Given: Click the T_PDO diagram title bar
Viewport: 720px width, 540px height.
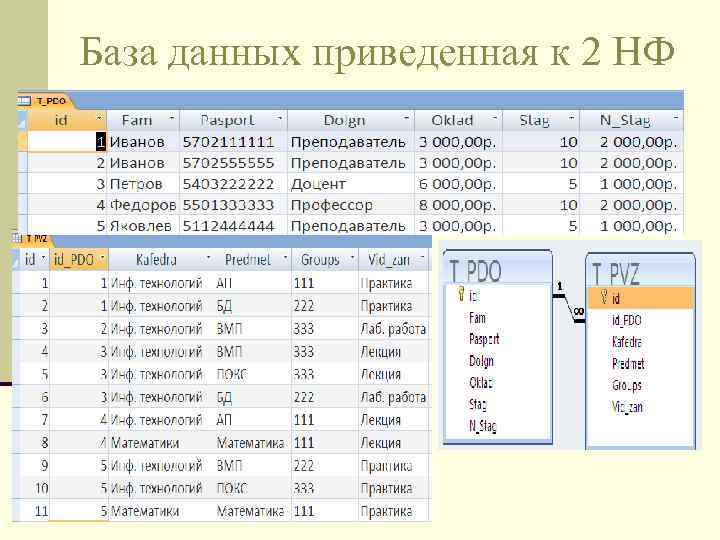Looking at the screenshot, I should pyautogui.click(x=498, y=269).
